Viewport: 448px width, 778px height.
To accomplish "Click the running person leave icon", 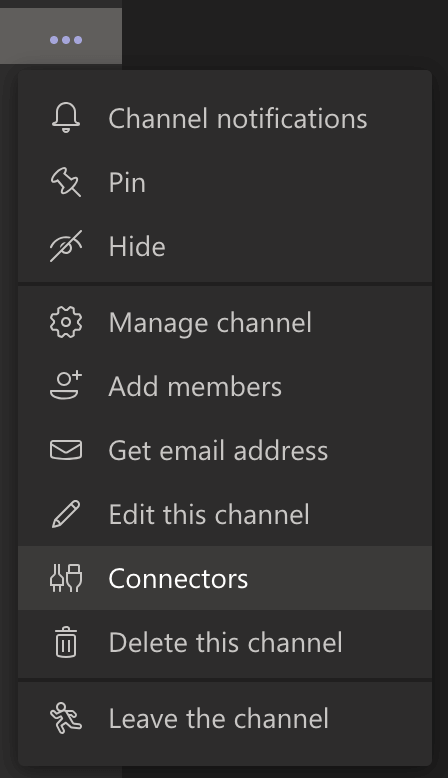I will 66,718.
